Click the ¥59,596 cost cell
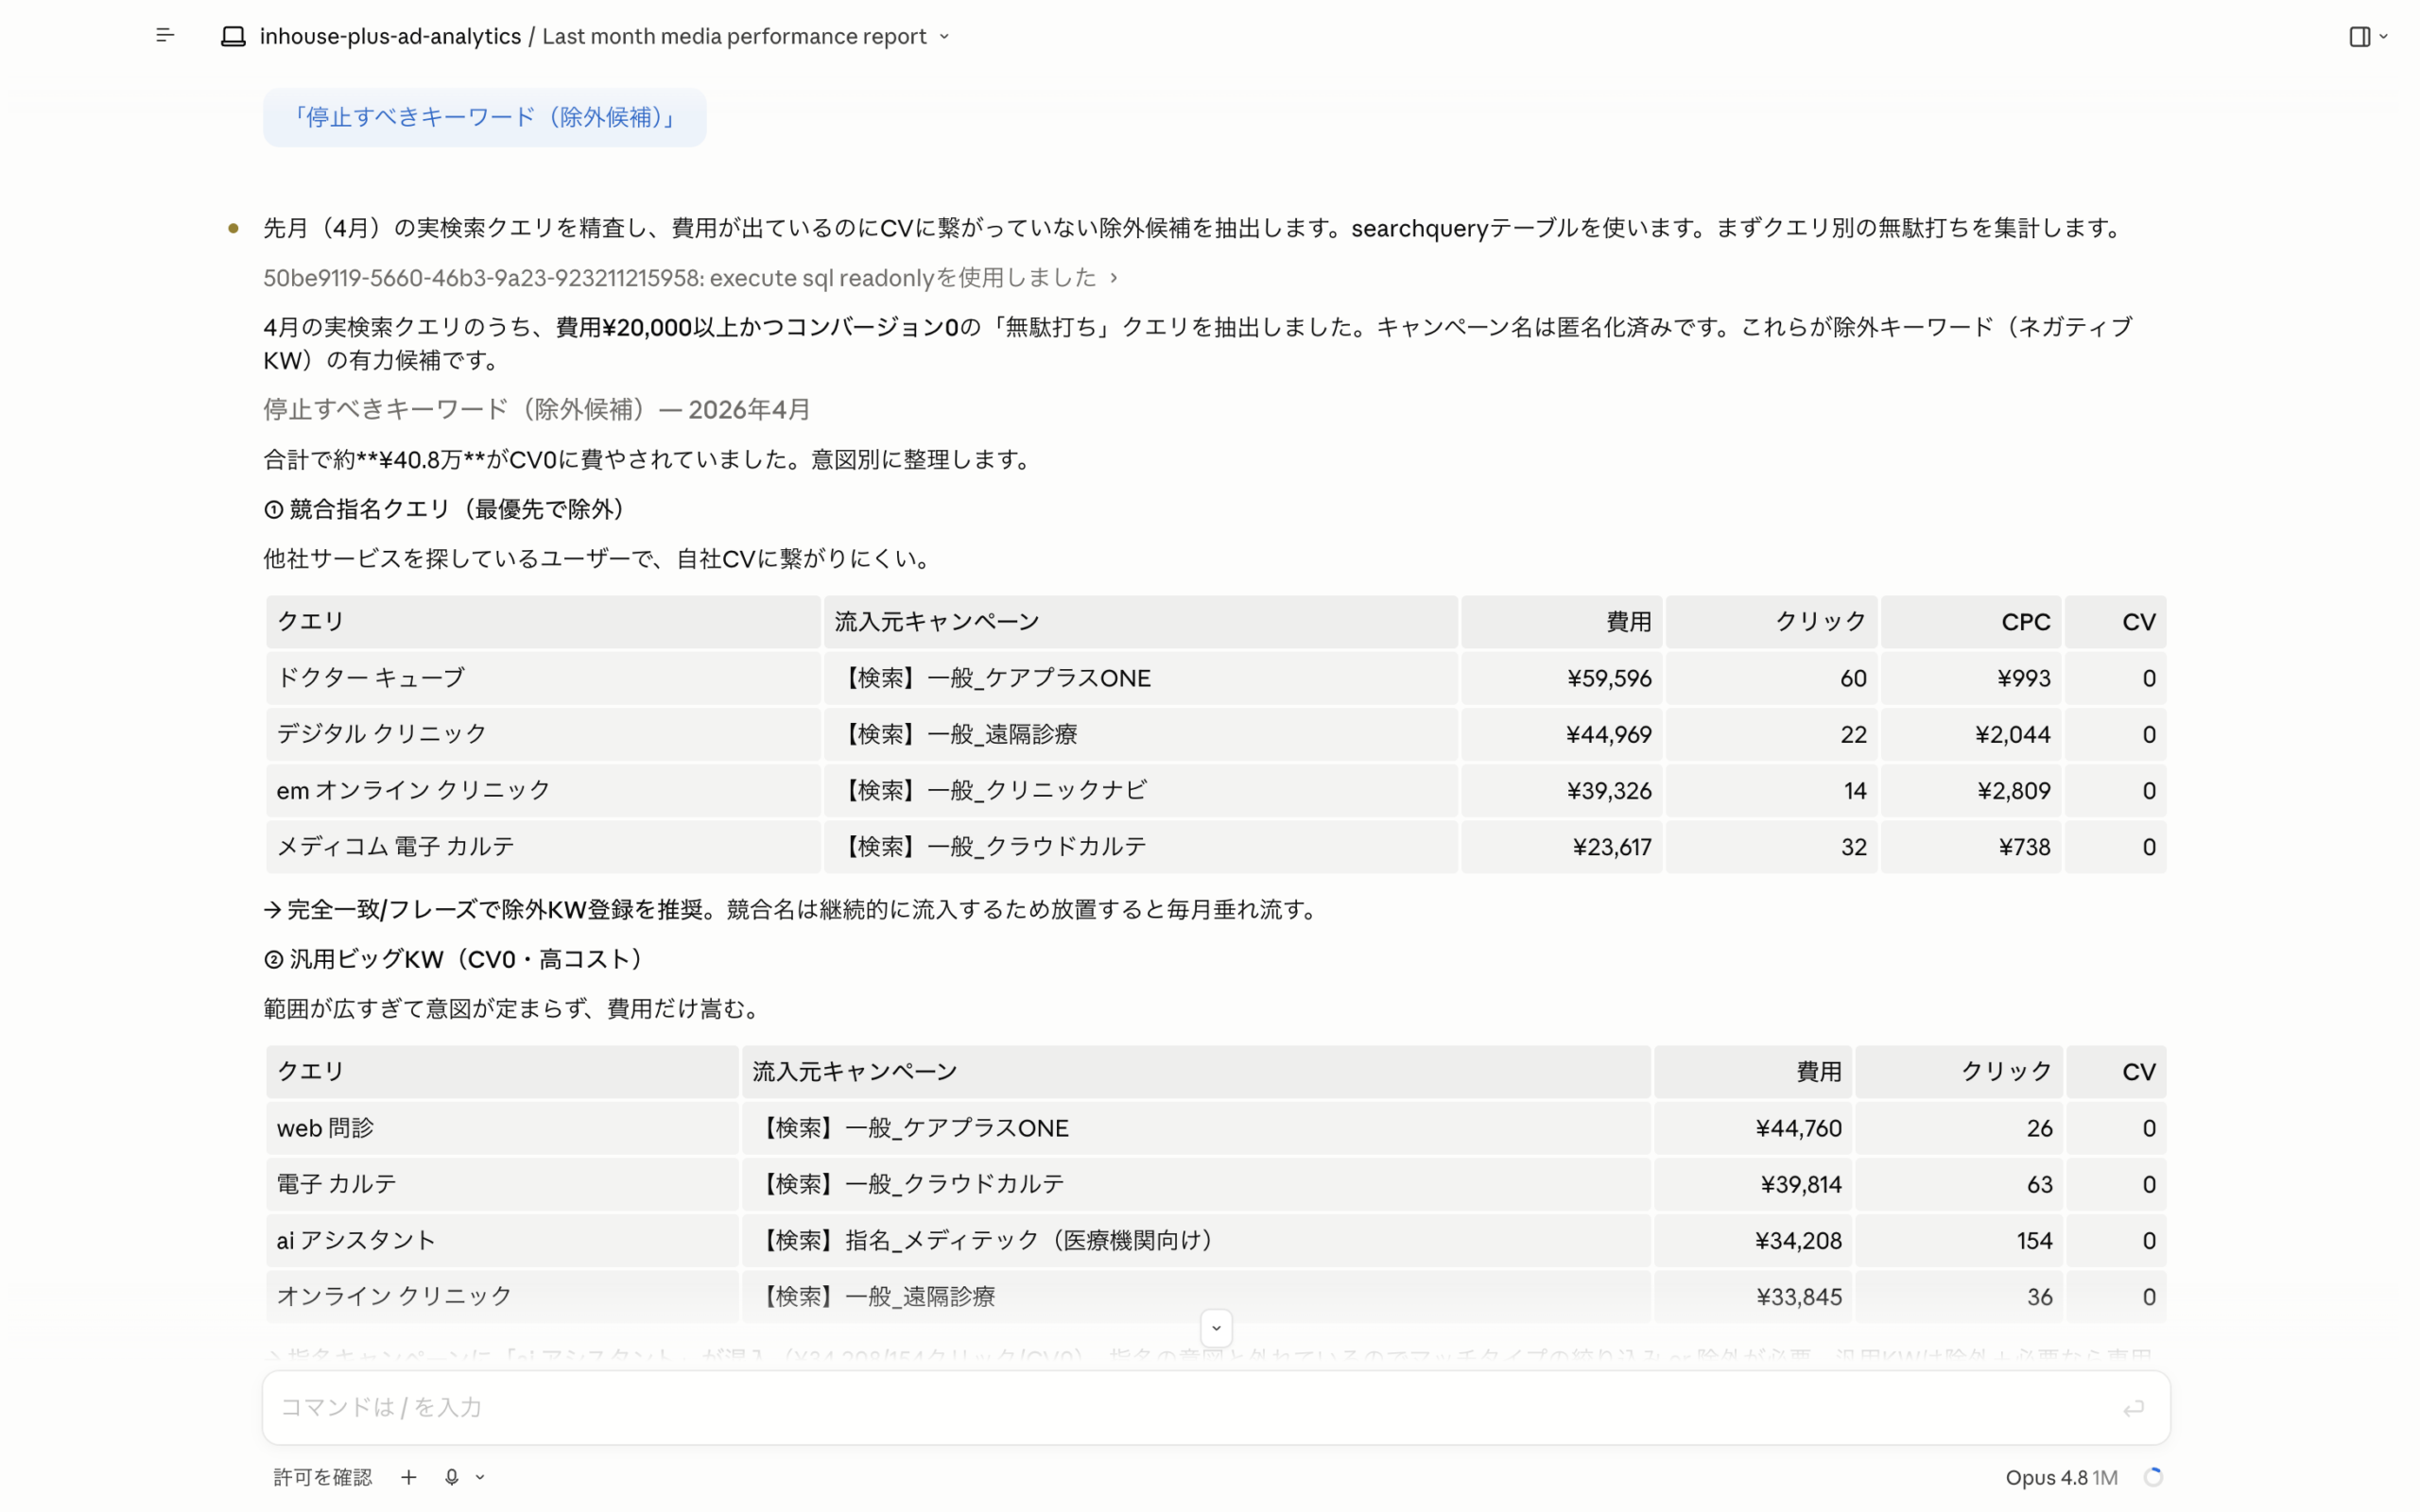This screenshot has width=2420, height=1512. pos(1561,678)
